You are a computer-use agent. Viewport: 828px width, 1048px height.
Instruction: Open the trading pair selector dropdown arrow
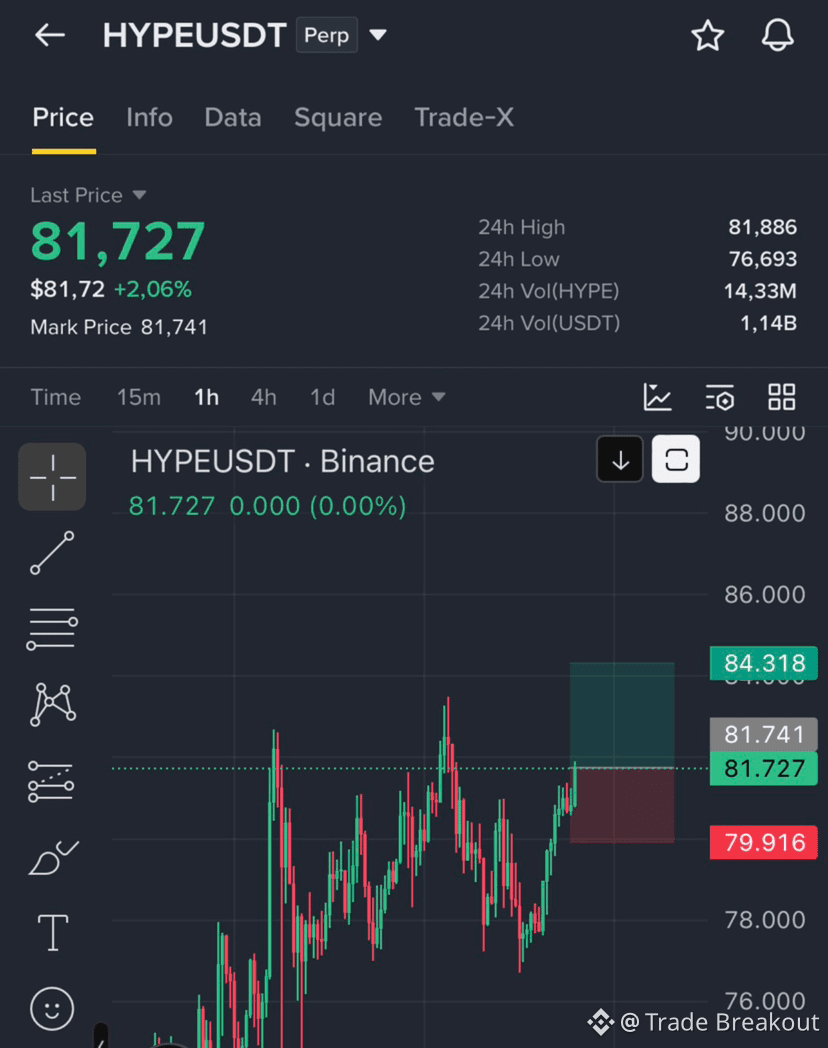(378, 35)
